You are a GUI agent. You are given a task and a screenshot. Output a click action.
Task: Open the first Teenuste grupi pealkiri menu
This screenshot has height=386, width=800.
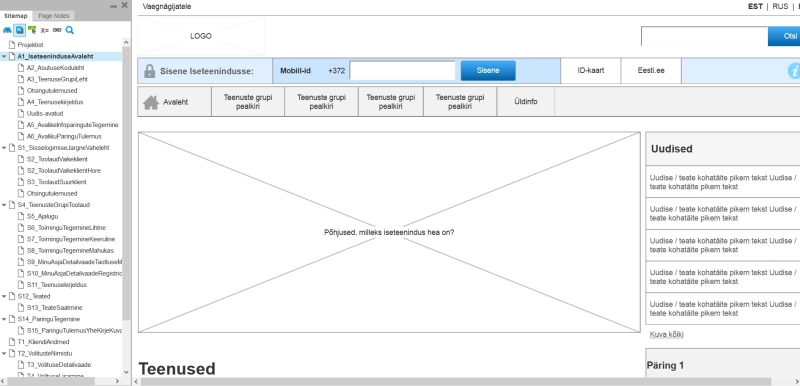point(248,102)
